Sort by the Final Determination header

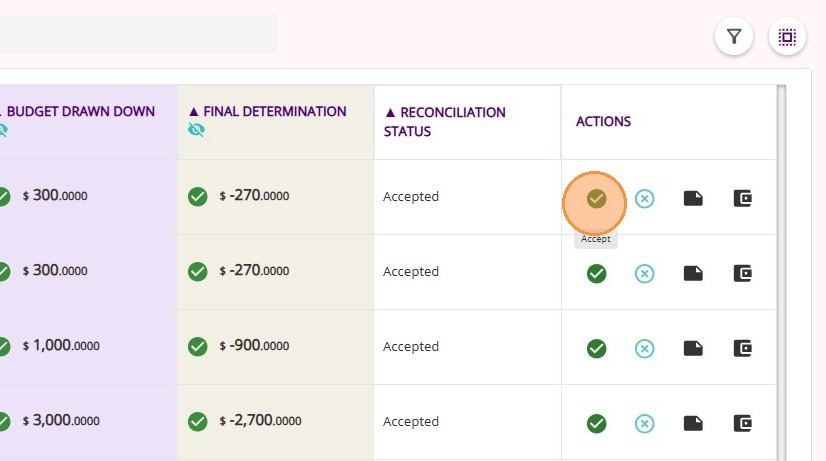267,111
